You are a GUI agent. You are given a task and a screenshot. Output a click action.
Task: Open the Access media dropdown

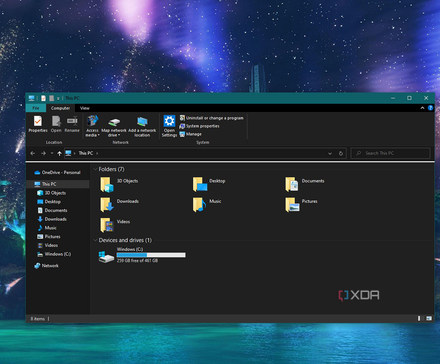pos(92,126)
